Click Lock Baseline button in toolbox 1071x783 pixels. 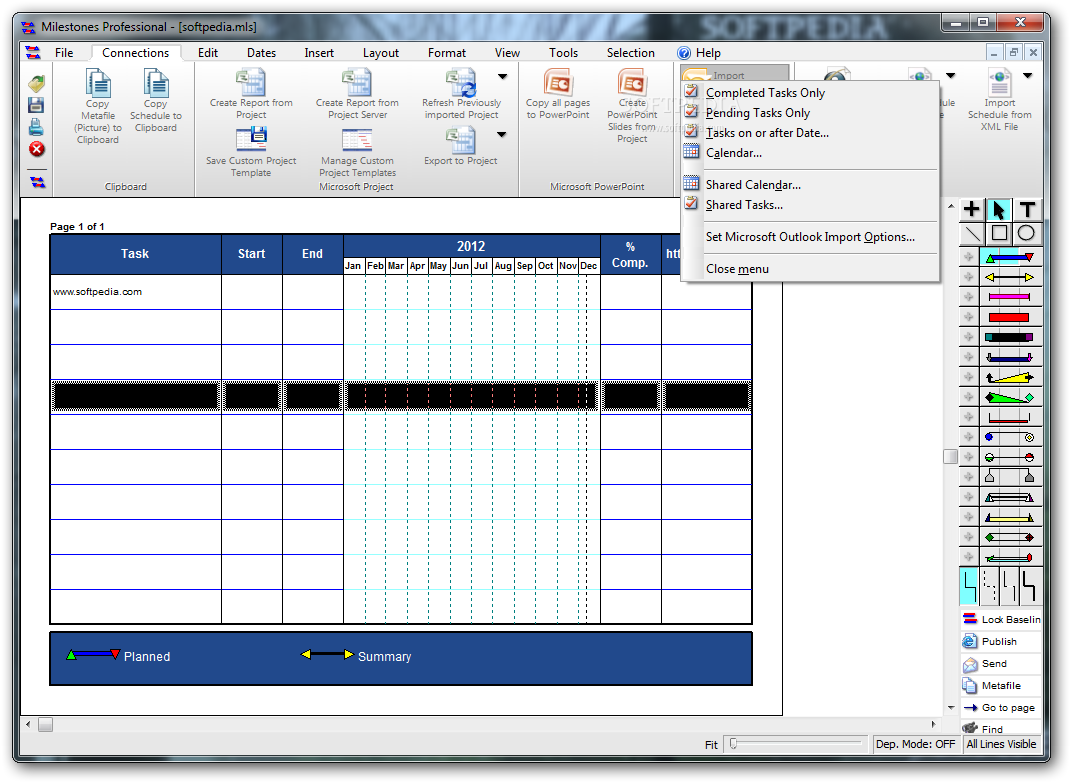click(x=1001, y=619)
